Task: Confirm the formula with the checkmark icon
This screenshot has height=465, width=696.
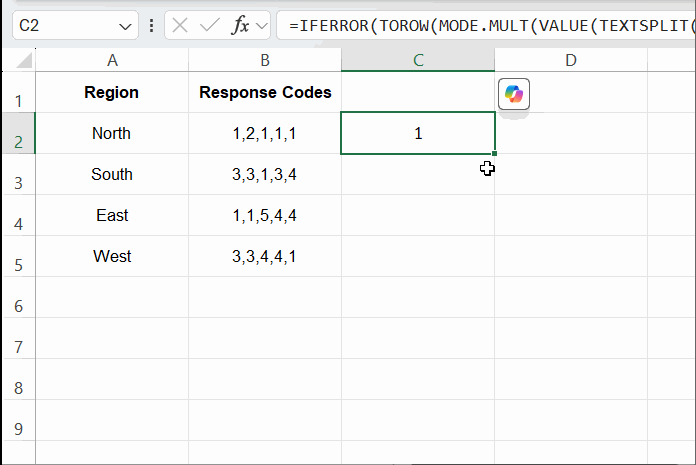Action: pos(210,26)
